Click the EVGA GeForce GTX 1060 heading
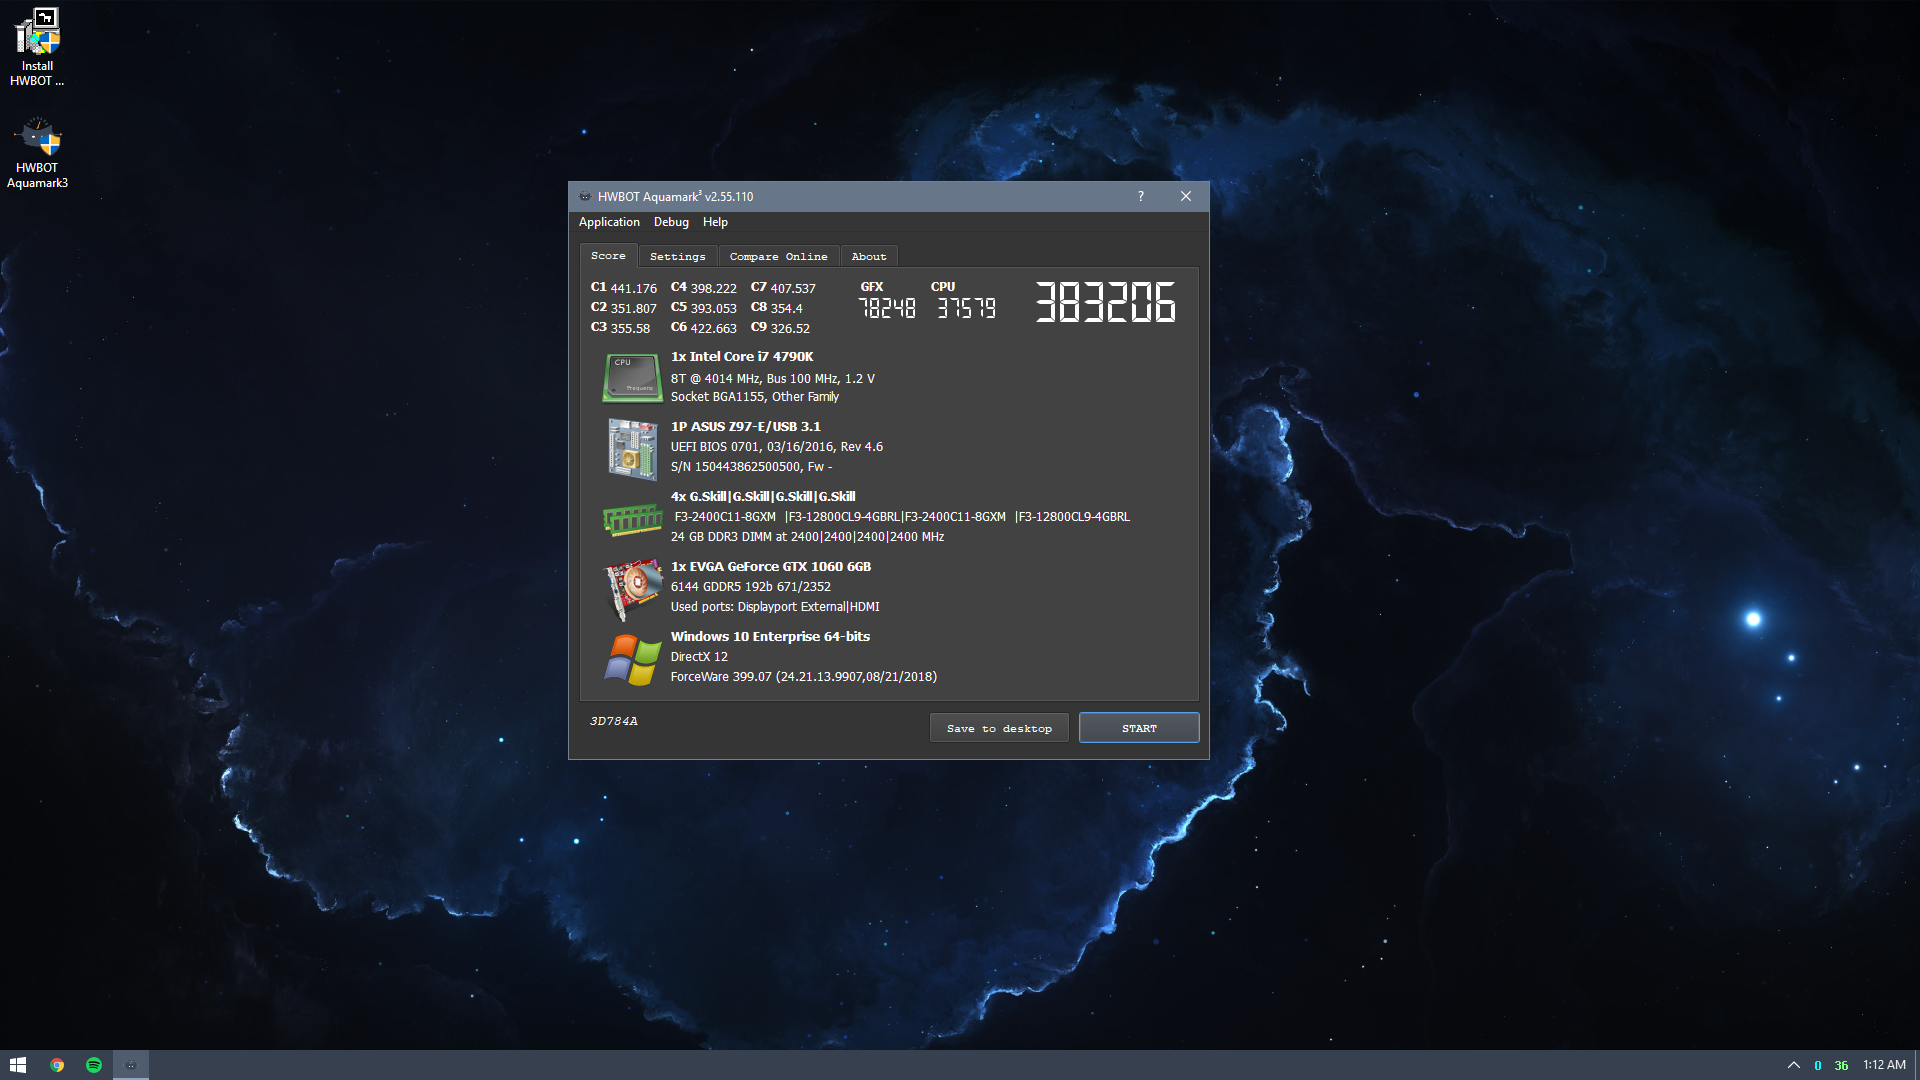Image resolution: width=1920 pixels, height=1080 pixels. [771, 567]
